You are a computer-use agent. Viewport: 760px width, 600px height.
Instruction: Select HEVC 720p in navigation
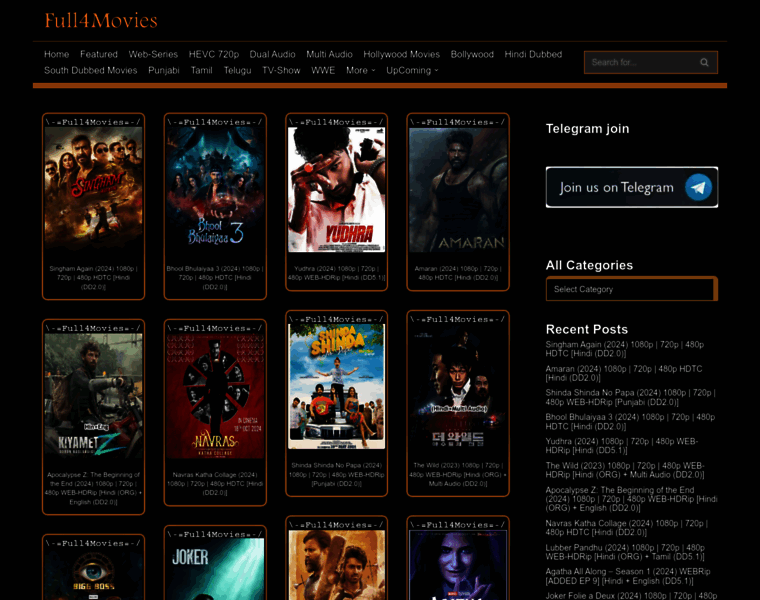[214, 54]
